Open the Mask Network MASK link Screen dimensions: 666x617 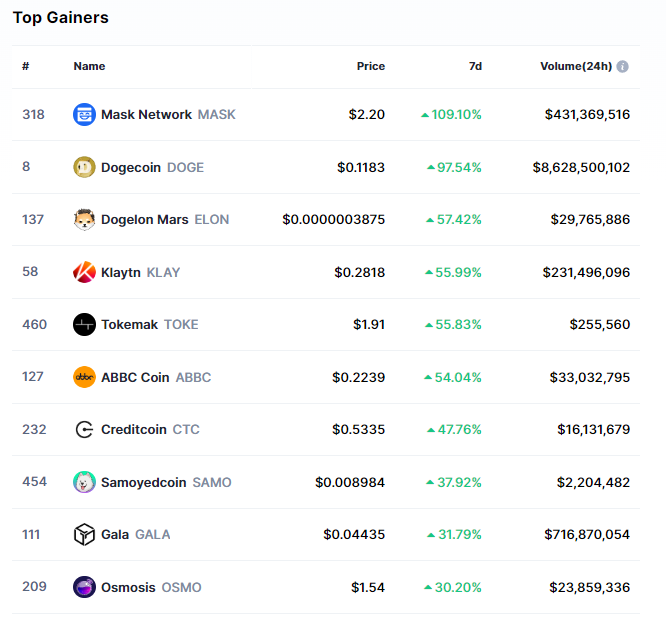click(x=168, y=115)
